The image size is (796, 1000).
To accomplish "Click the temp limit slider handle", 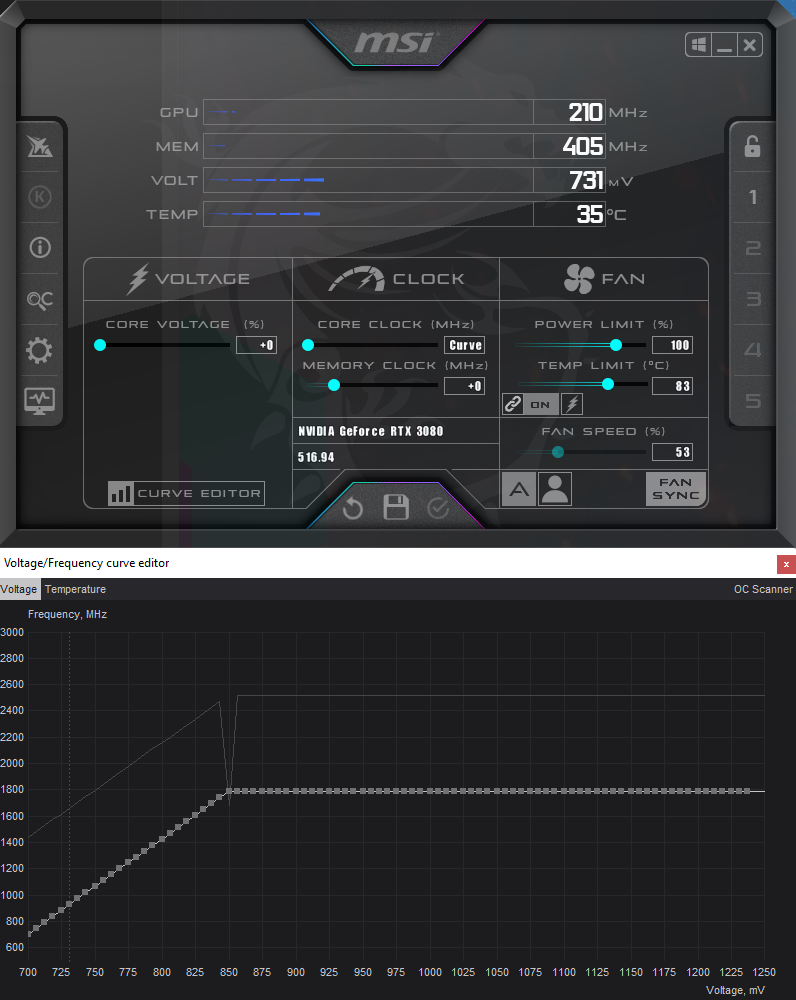I will click(608, 384).
